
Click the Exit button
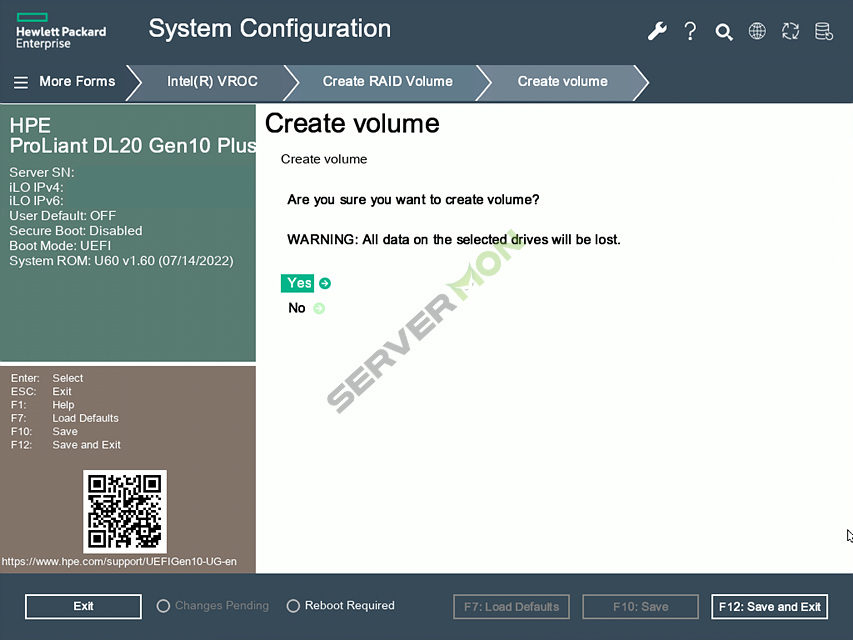pos(83,606)
